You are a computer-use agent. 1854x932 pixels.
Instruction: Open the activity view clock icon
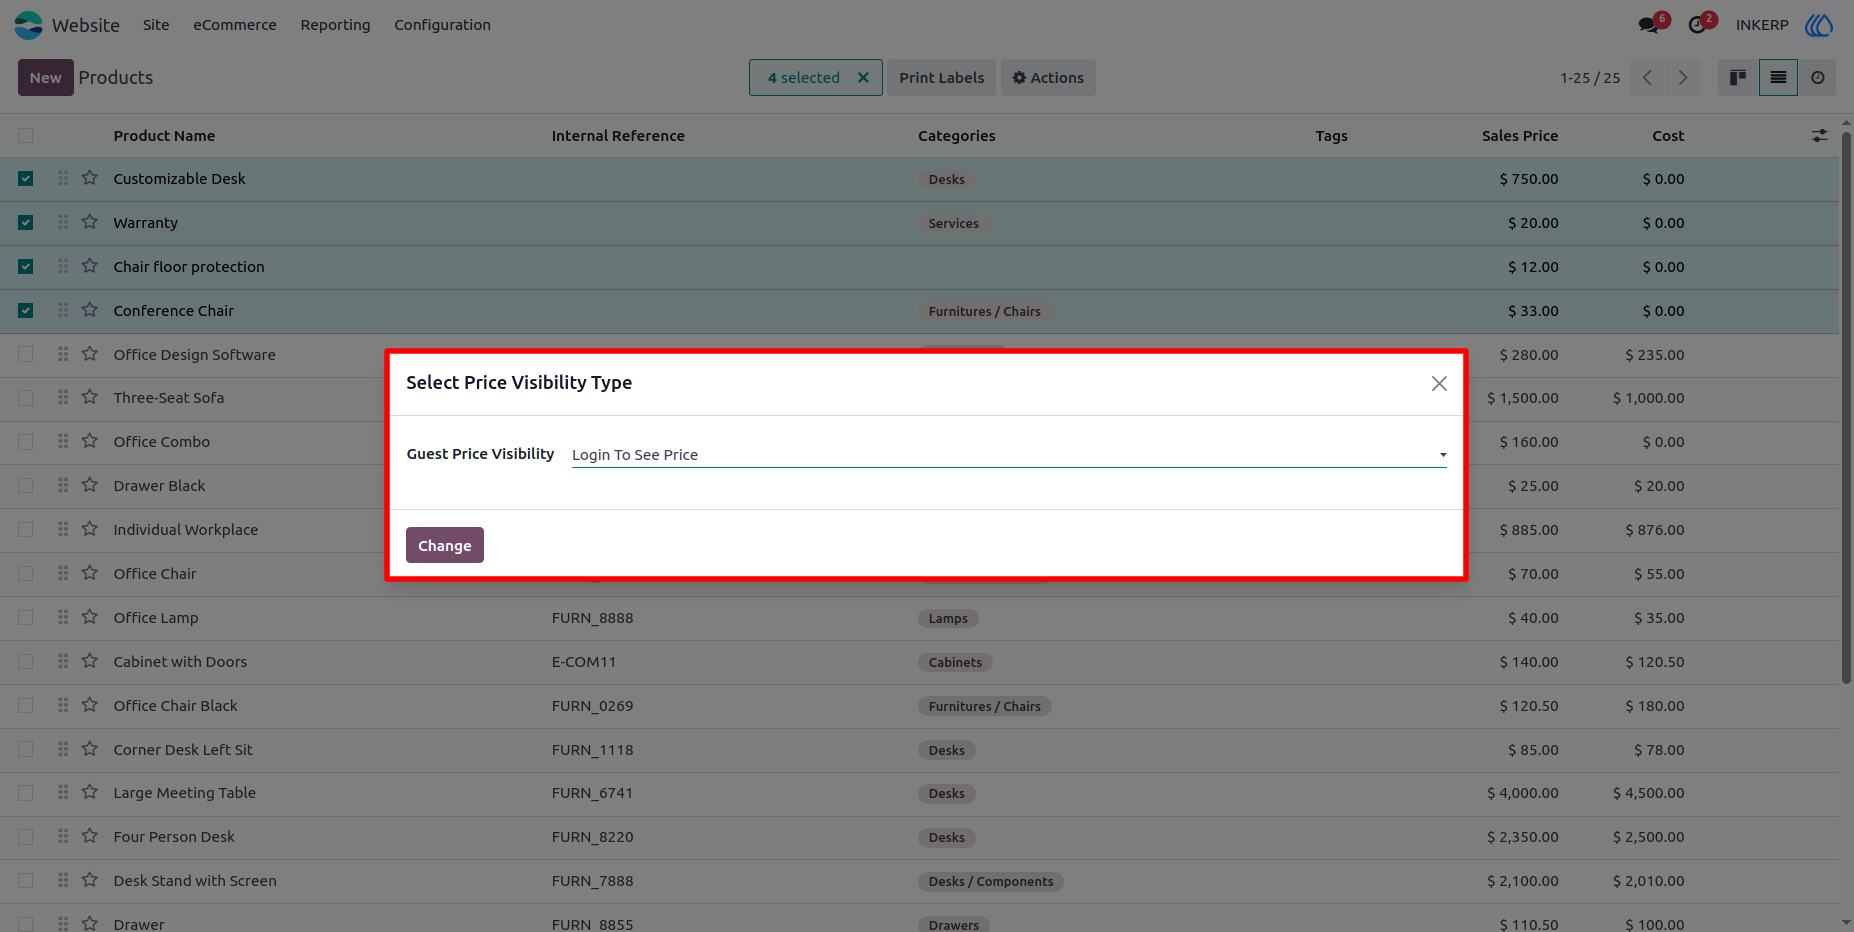(x=1818, y=78)
